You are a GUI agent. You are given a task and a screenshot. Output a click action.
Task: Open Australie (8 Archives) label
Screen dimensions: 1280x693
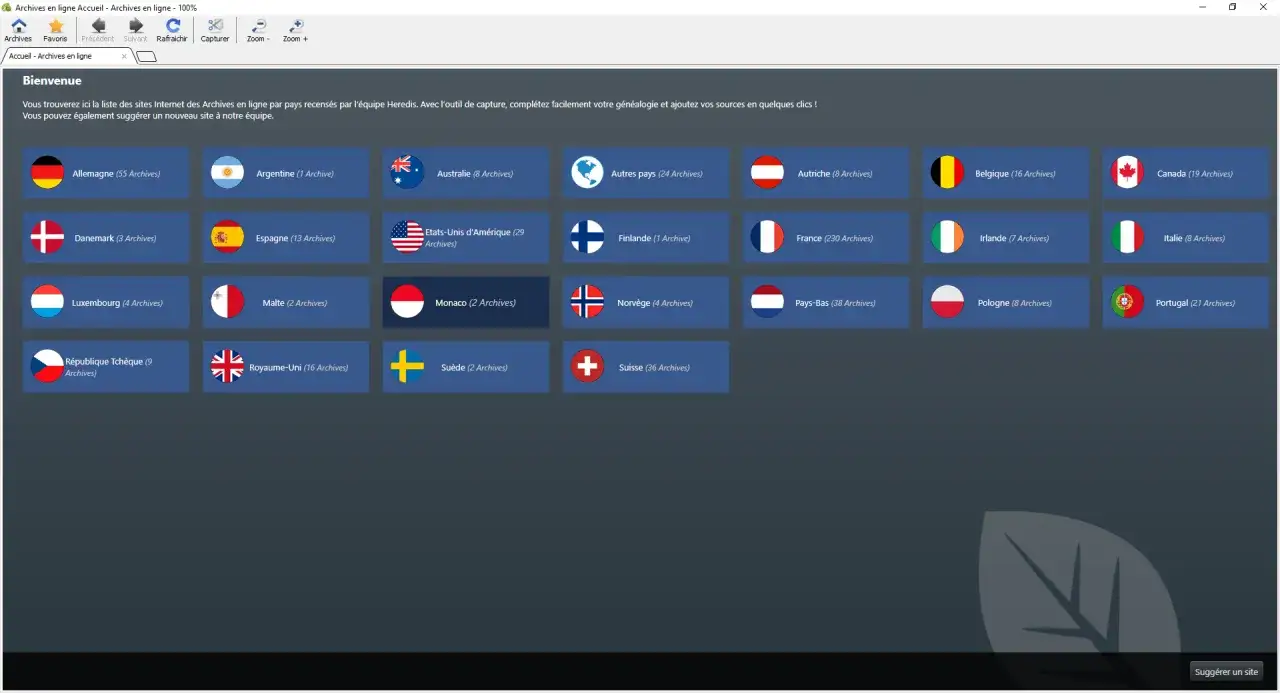coord(475,174)
